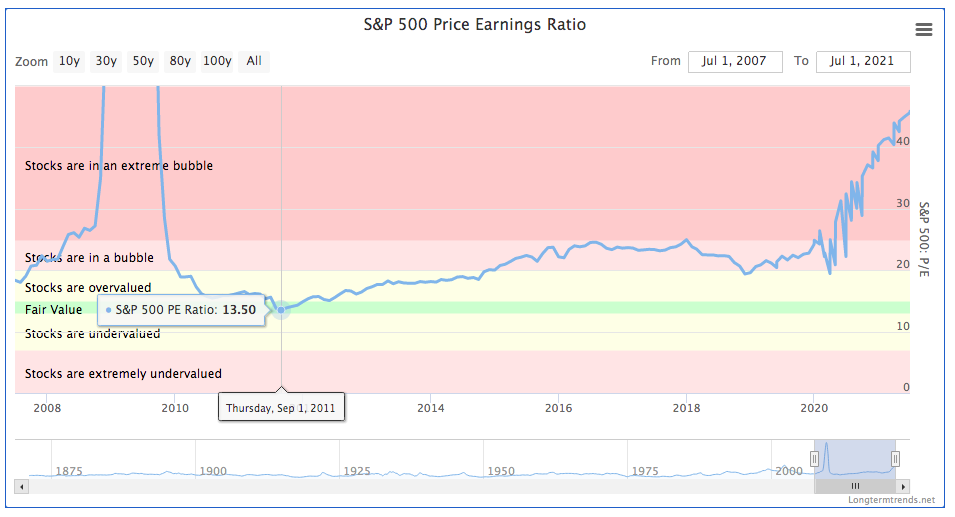This screenshot has width=955, height=517.
Task: Click the highlighted Sep 2011 data point
Action: [282, 310]
